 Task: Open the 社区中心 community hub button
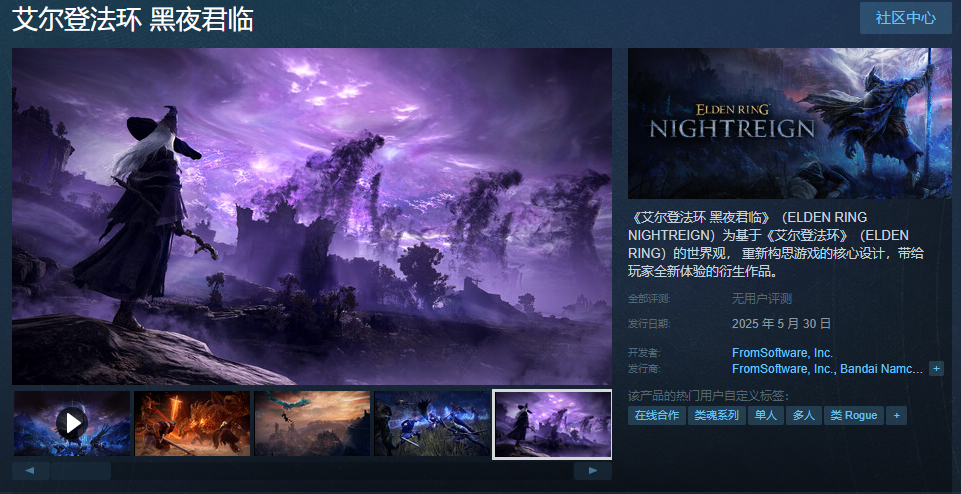point(905,18)
